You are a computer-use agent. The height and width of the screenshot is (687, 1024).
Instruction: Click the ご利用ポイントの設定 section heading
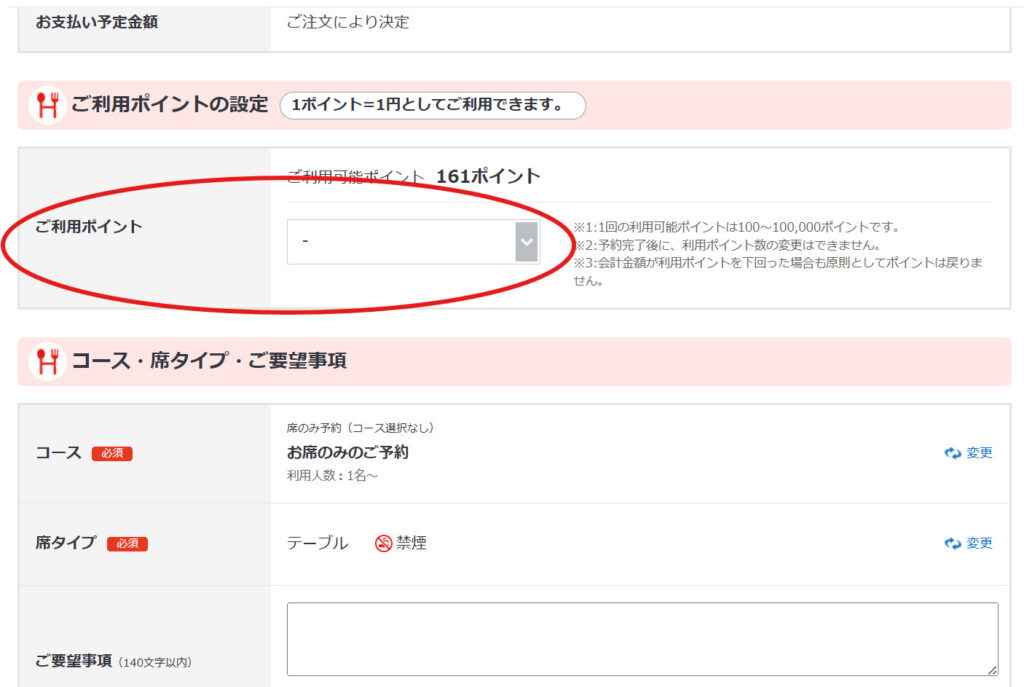point(169,105)
